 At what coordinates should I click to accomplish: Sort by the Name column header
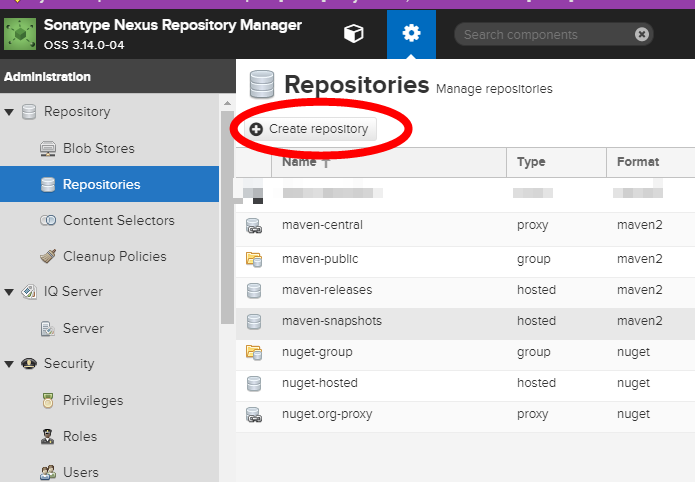(x=389, y=162)
